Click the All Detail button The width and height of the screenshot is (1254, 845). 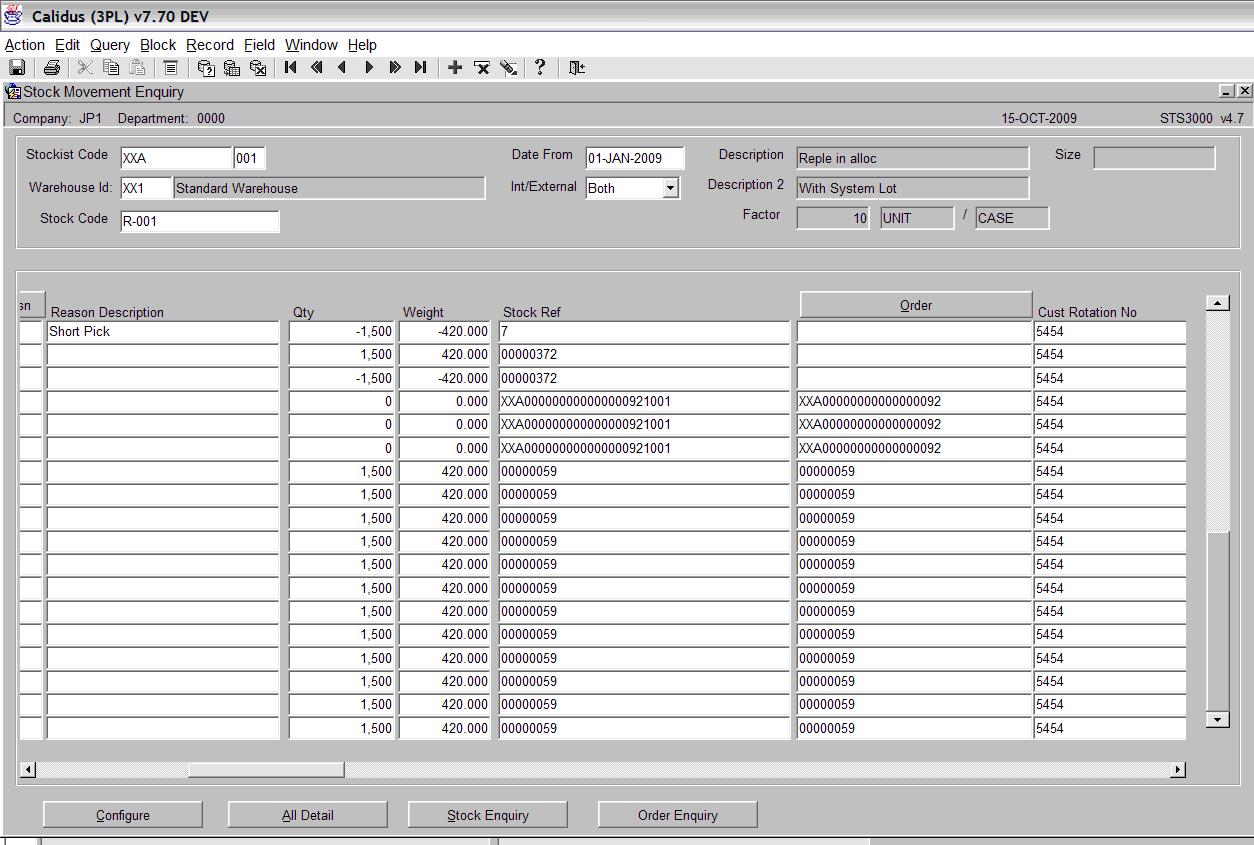click(308, 815)
